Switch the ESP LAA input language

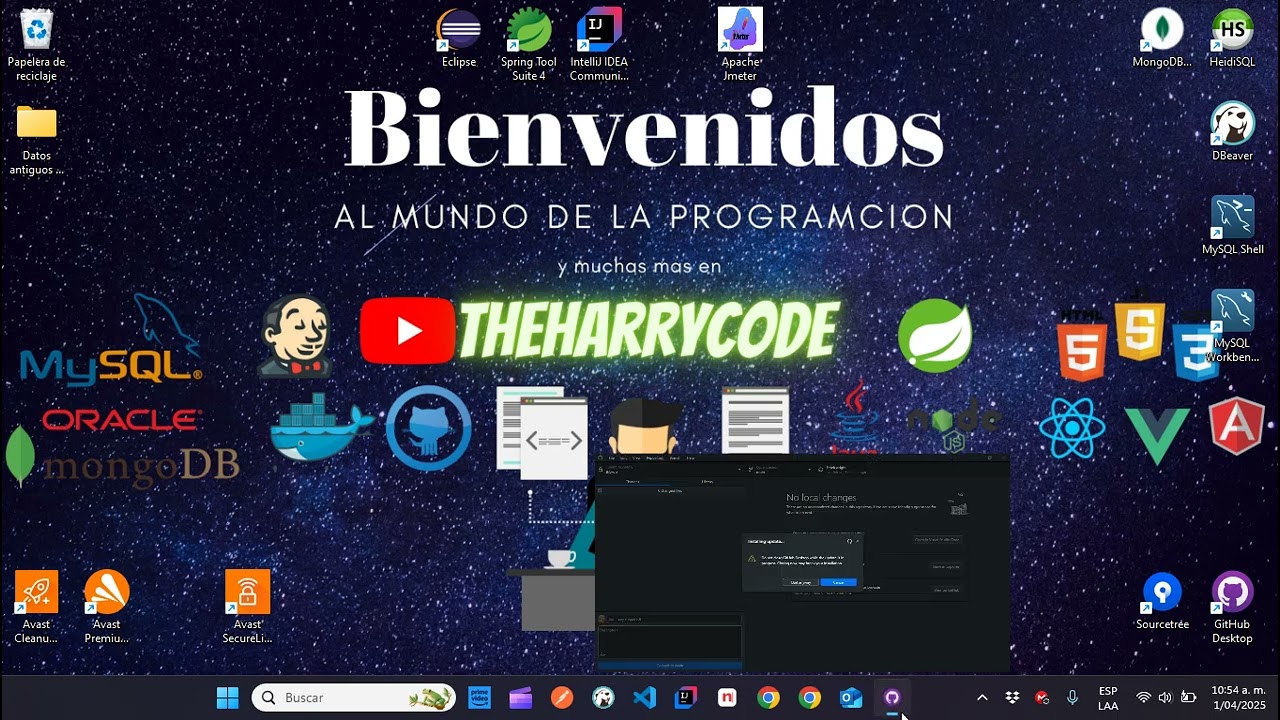point(1108,698)
